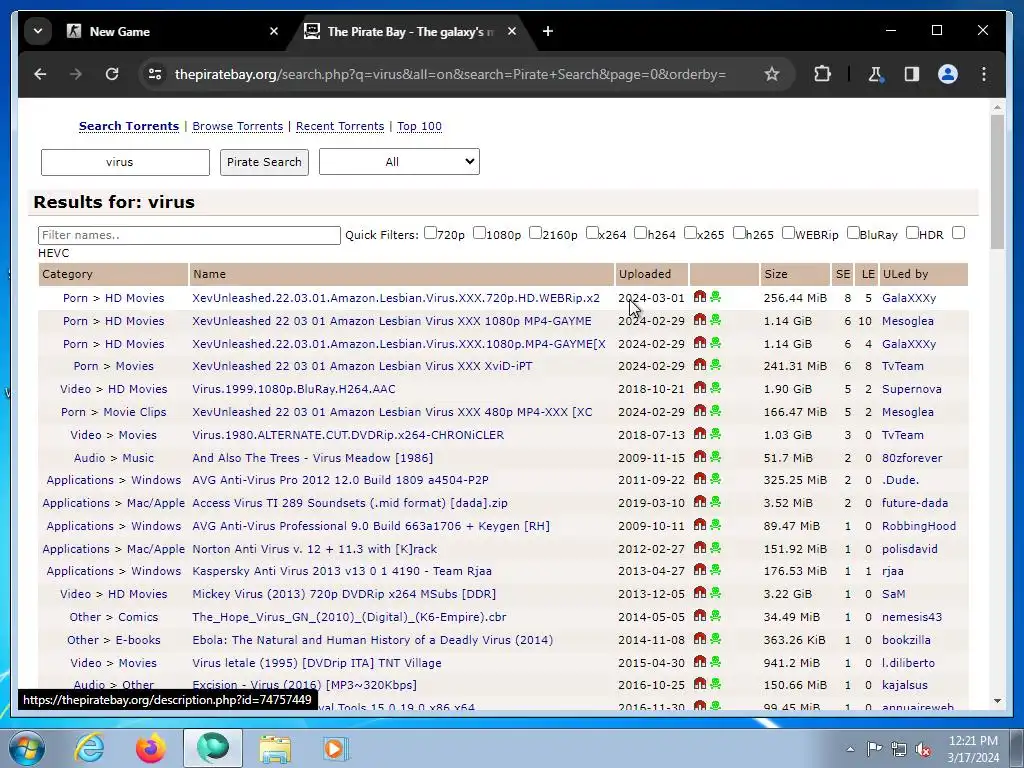Viewport: 1024px width, 768px height.
Task: Expand the tab search chevron
Action: pyautogui.click(x=38, y=31)
